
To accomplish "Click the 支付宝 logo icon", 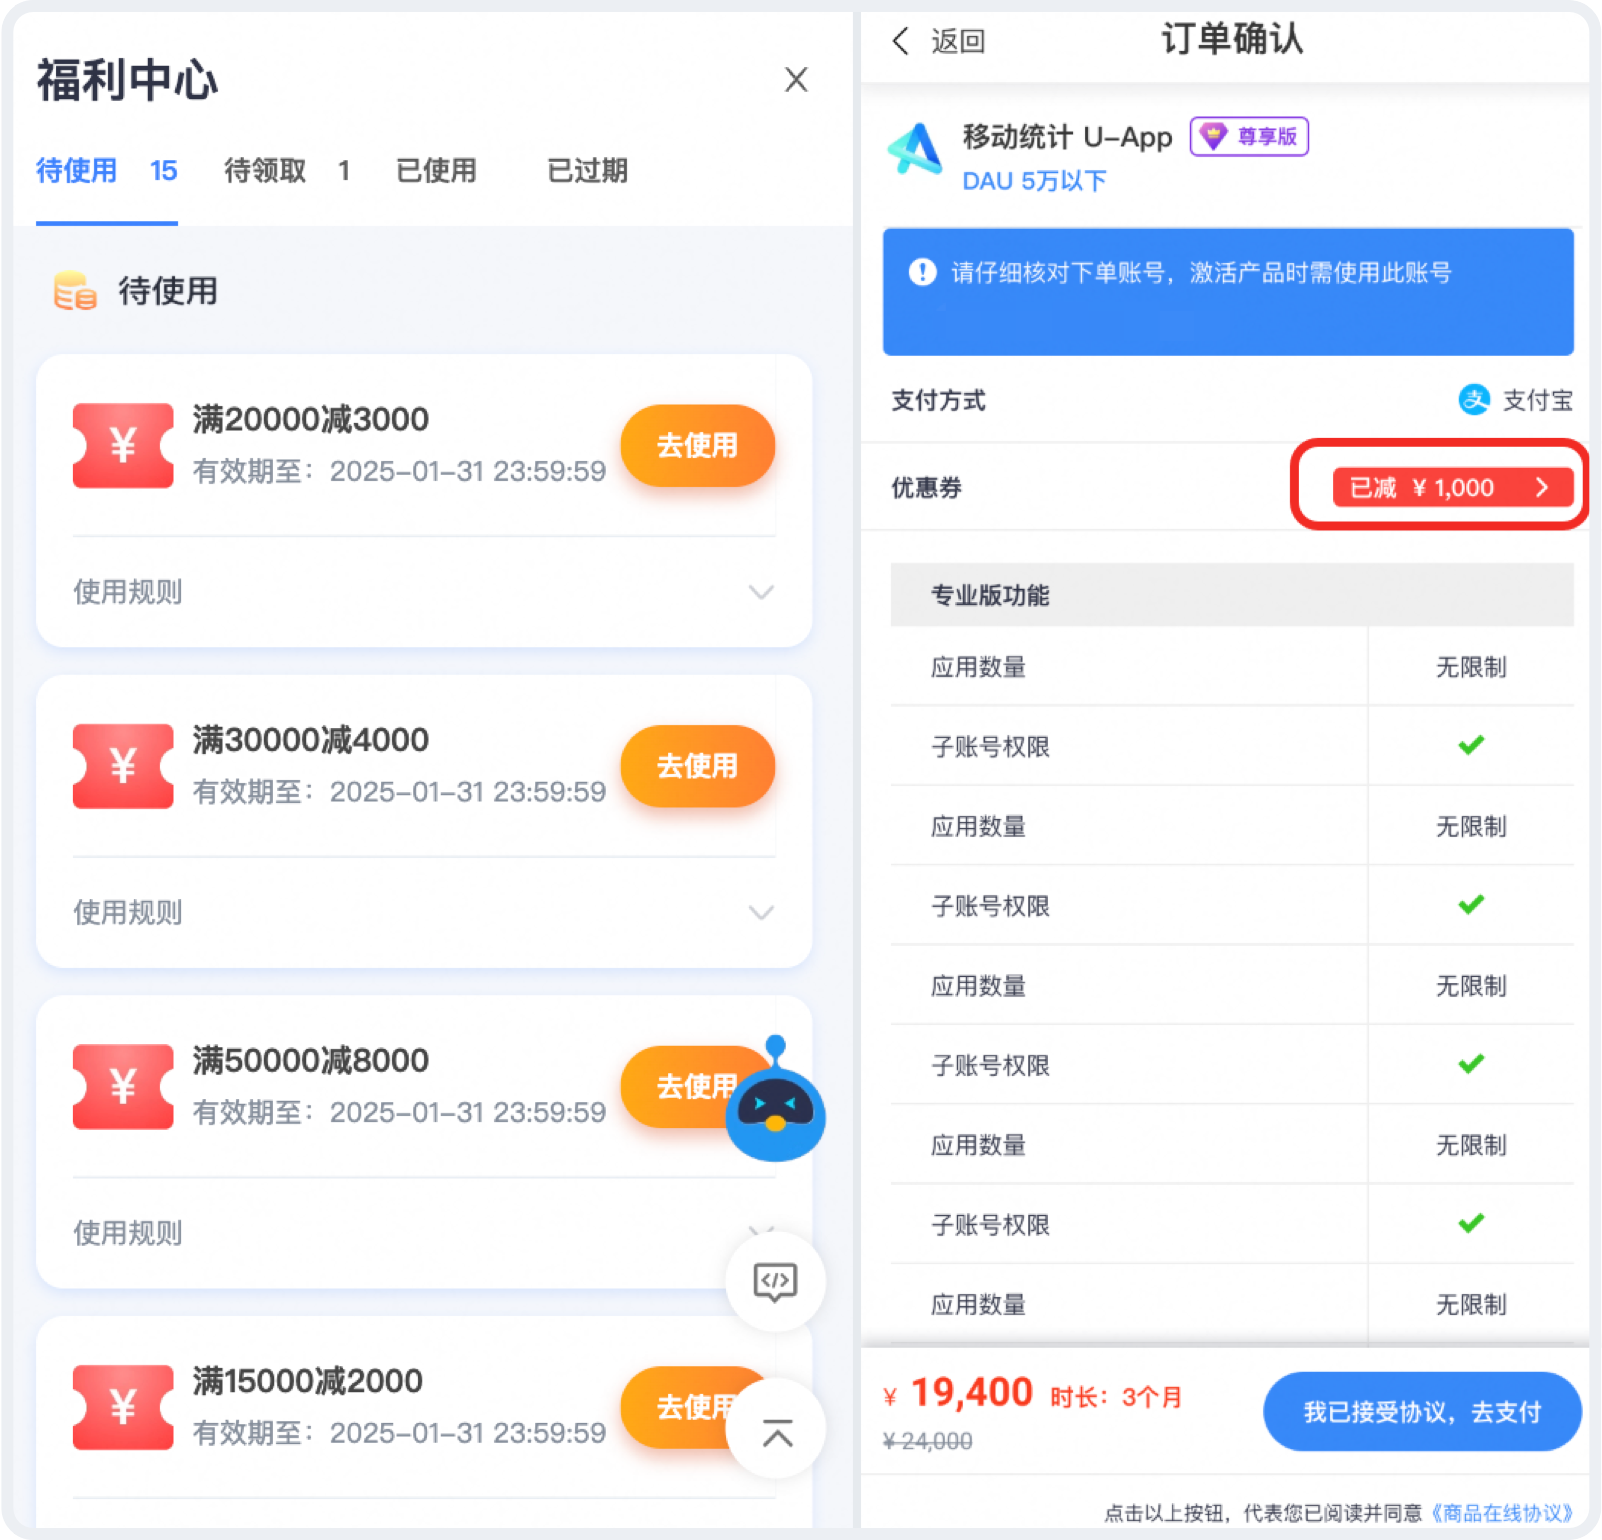I will point(1474,400).
